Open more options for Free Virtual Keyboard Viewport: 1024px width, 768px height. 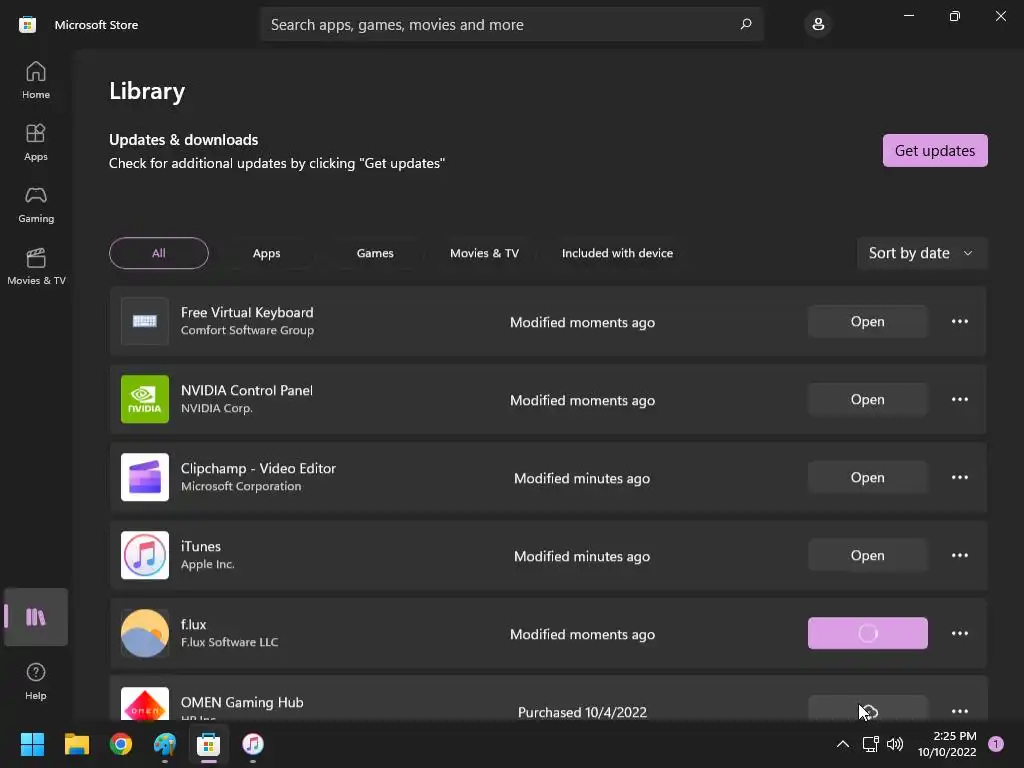pyautogui.click(x=959, y=321)
